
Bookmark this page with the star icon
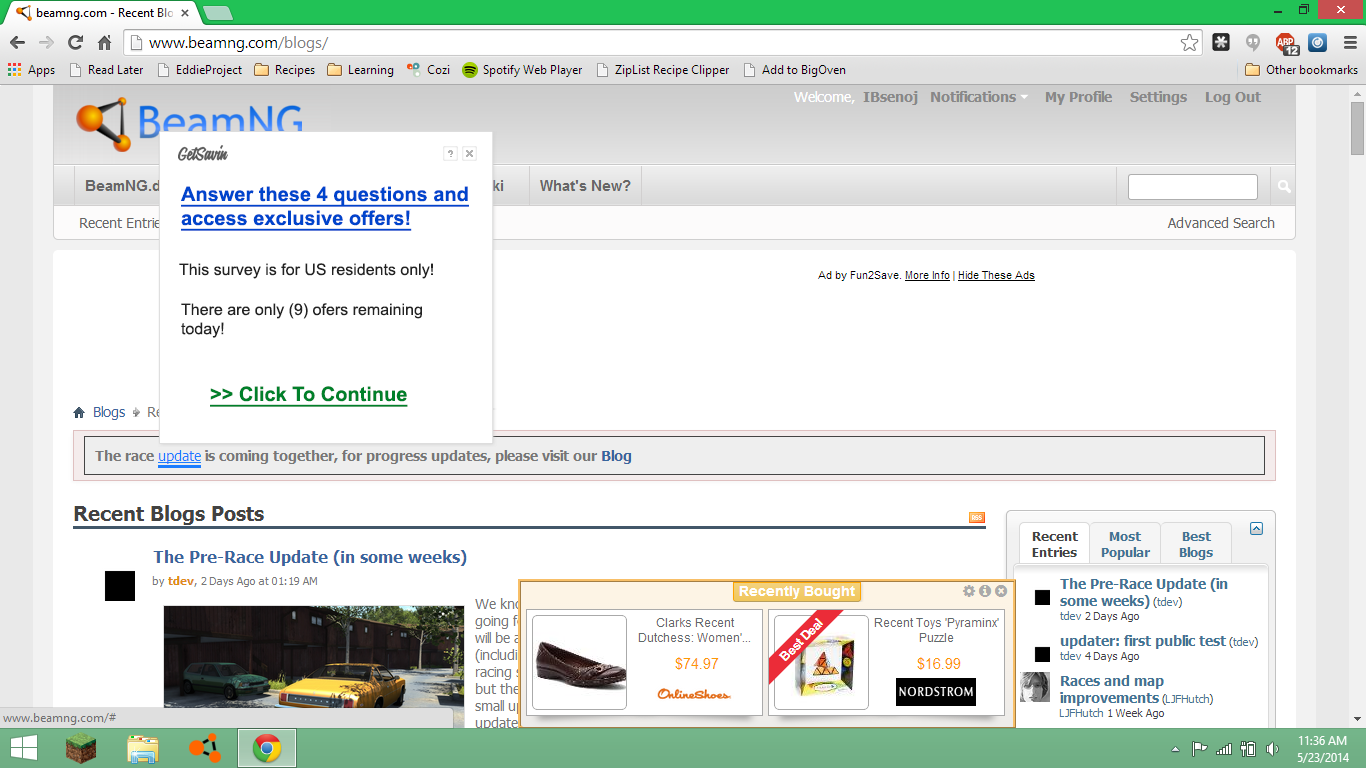tap(1189, 42)
